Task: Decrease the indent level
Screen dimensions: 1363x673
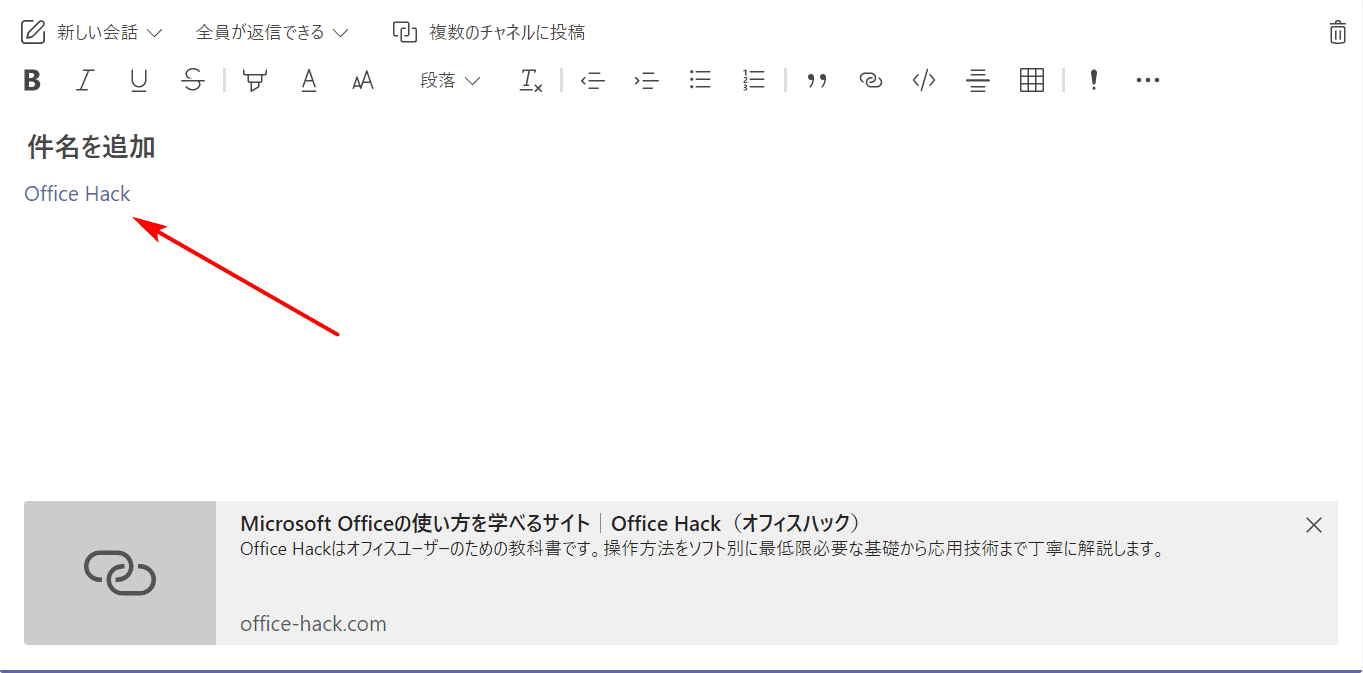Action: coord(593,81)
